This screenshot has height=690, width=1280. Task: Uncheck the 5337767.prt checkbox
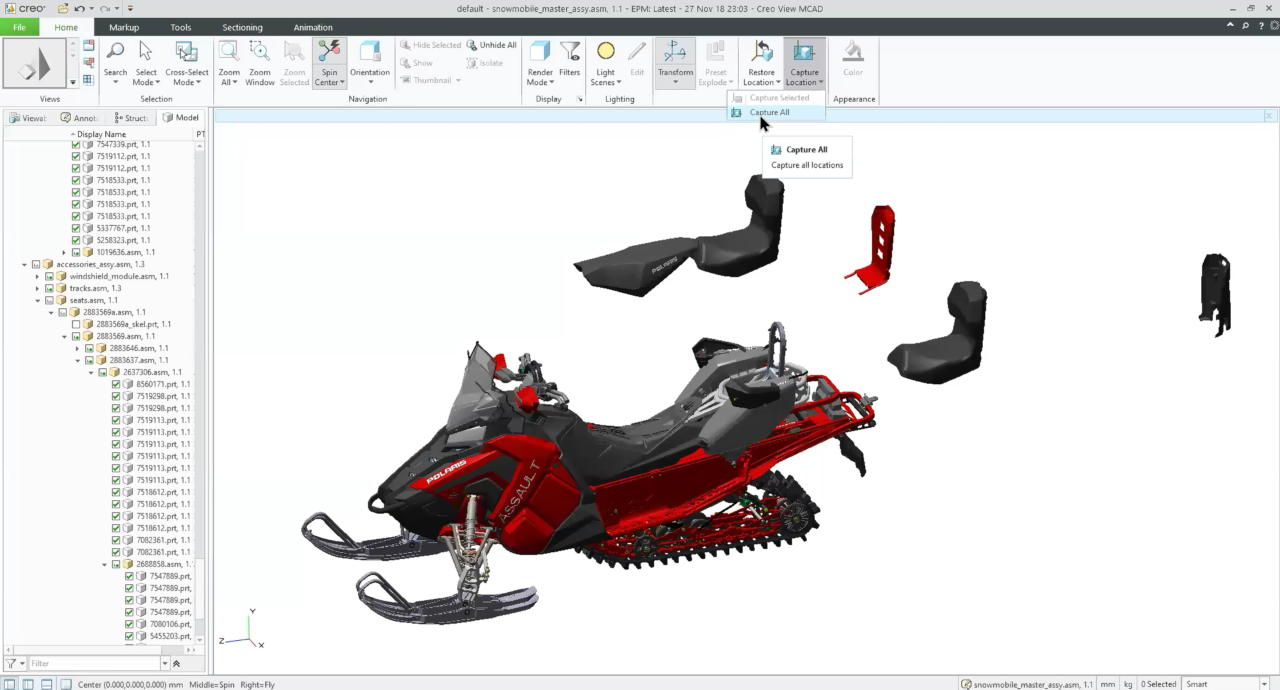pyautogui.click(x=76, y=228)
